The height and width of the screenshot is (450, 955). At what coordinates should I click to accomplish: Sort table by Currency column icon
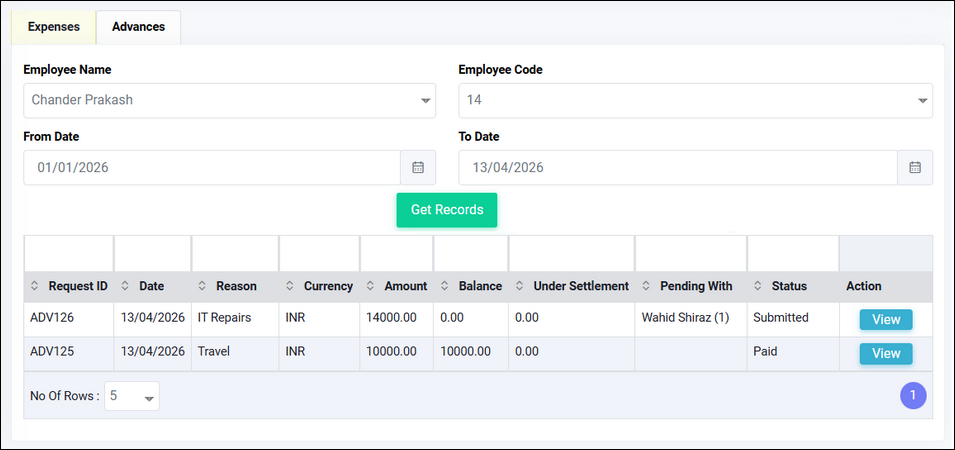[292, 287]
